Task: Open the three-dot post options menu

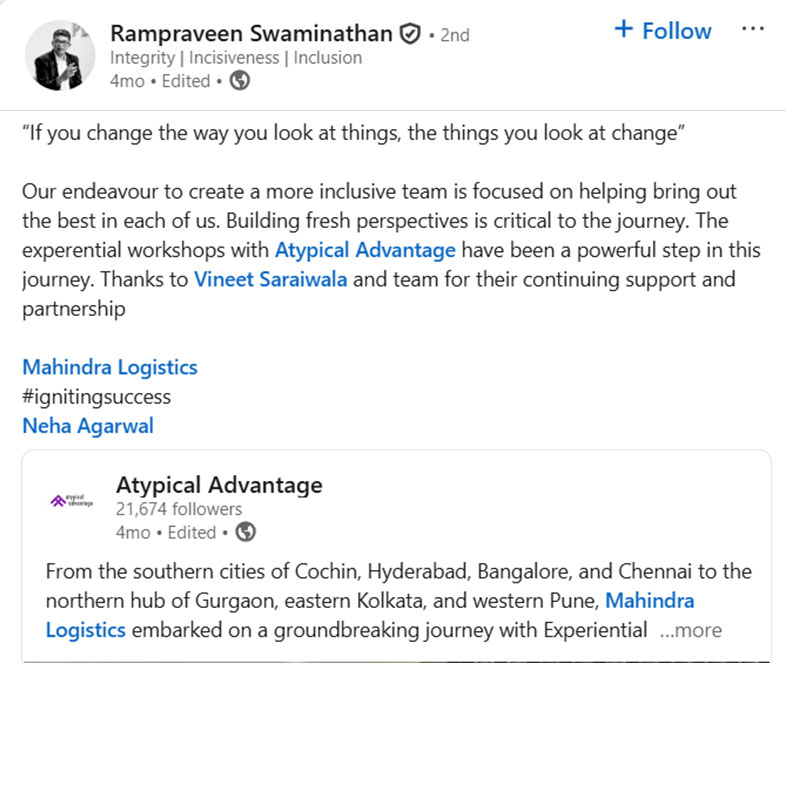Action: pyautogui.click(x=752, y=29)
